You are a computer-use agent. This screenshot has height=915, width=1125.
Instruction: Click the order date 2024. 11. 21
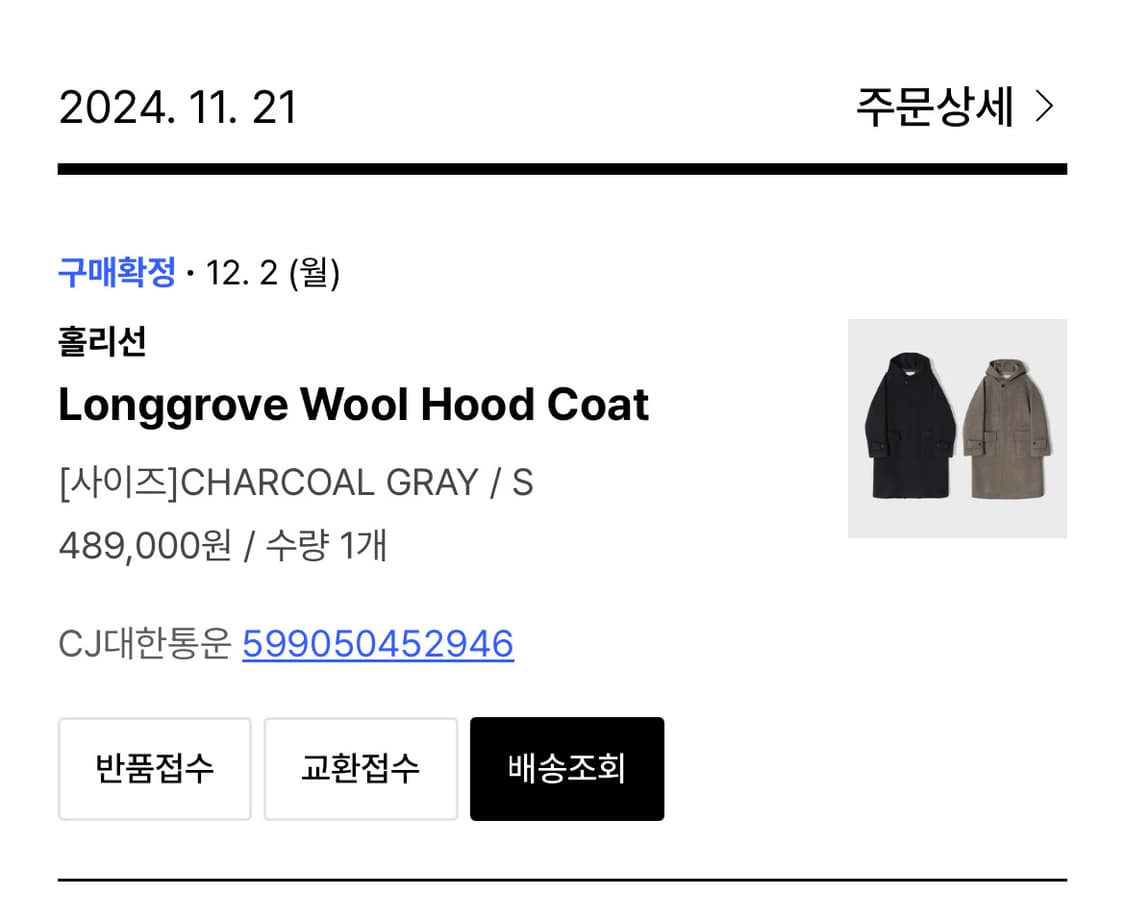pyautogui.click(x=177, y=108)
